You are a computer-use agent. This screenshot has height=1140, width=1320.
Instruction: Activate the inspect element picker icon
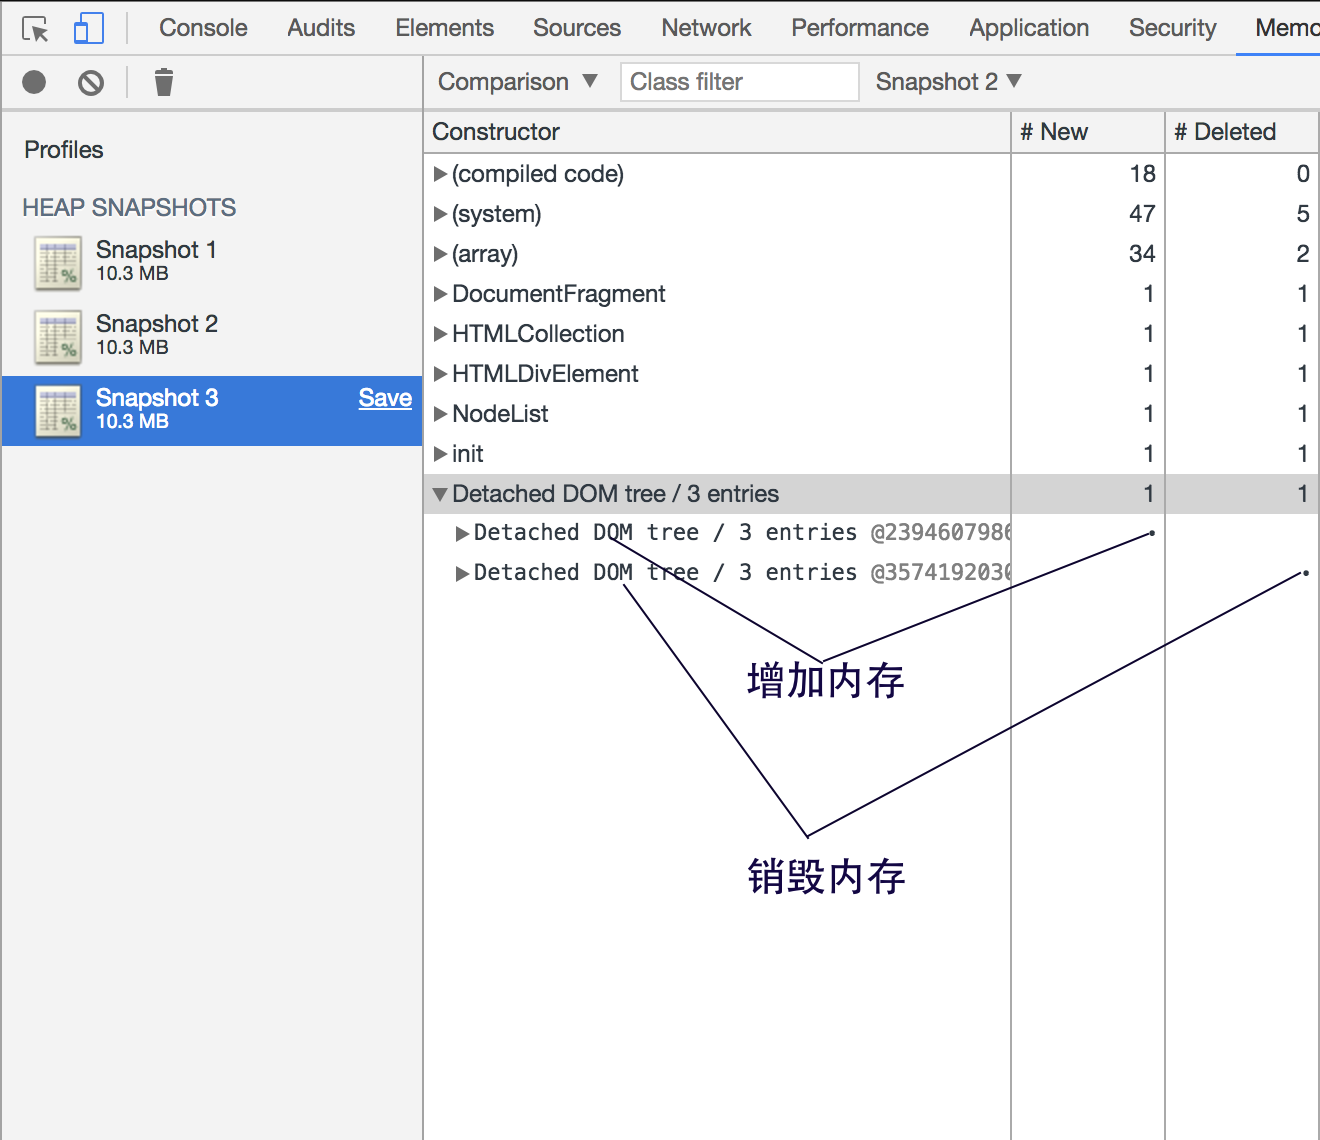point(35,29)
